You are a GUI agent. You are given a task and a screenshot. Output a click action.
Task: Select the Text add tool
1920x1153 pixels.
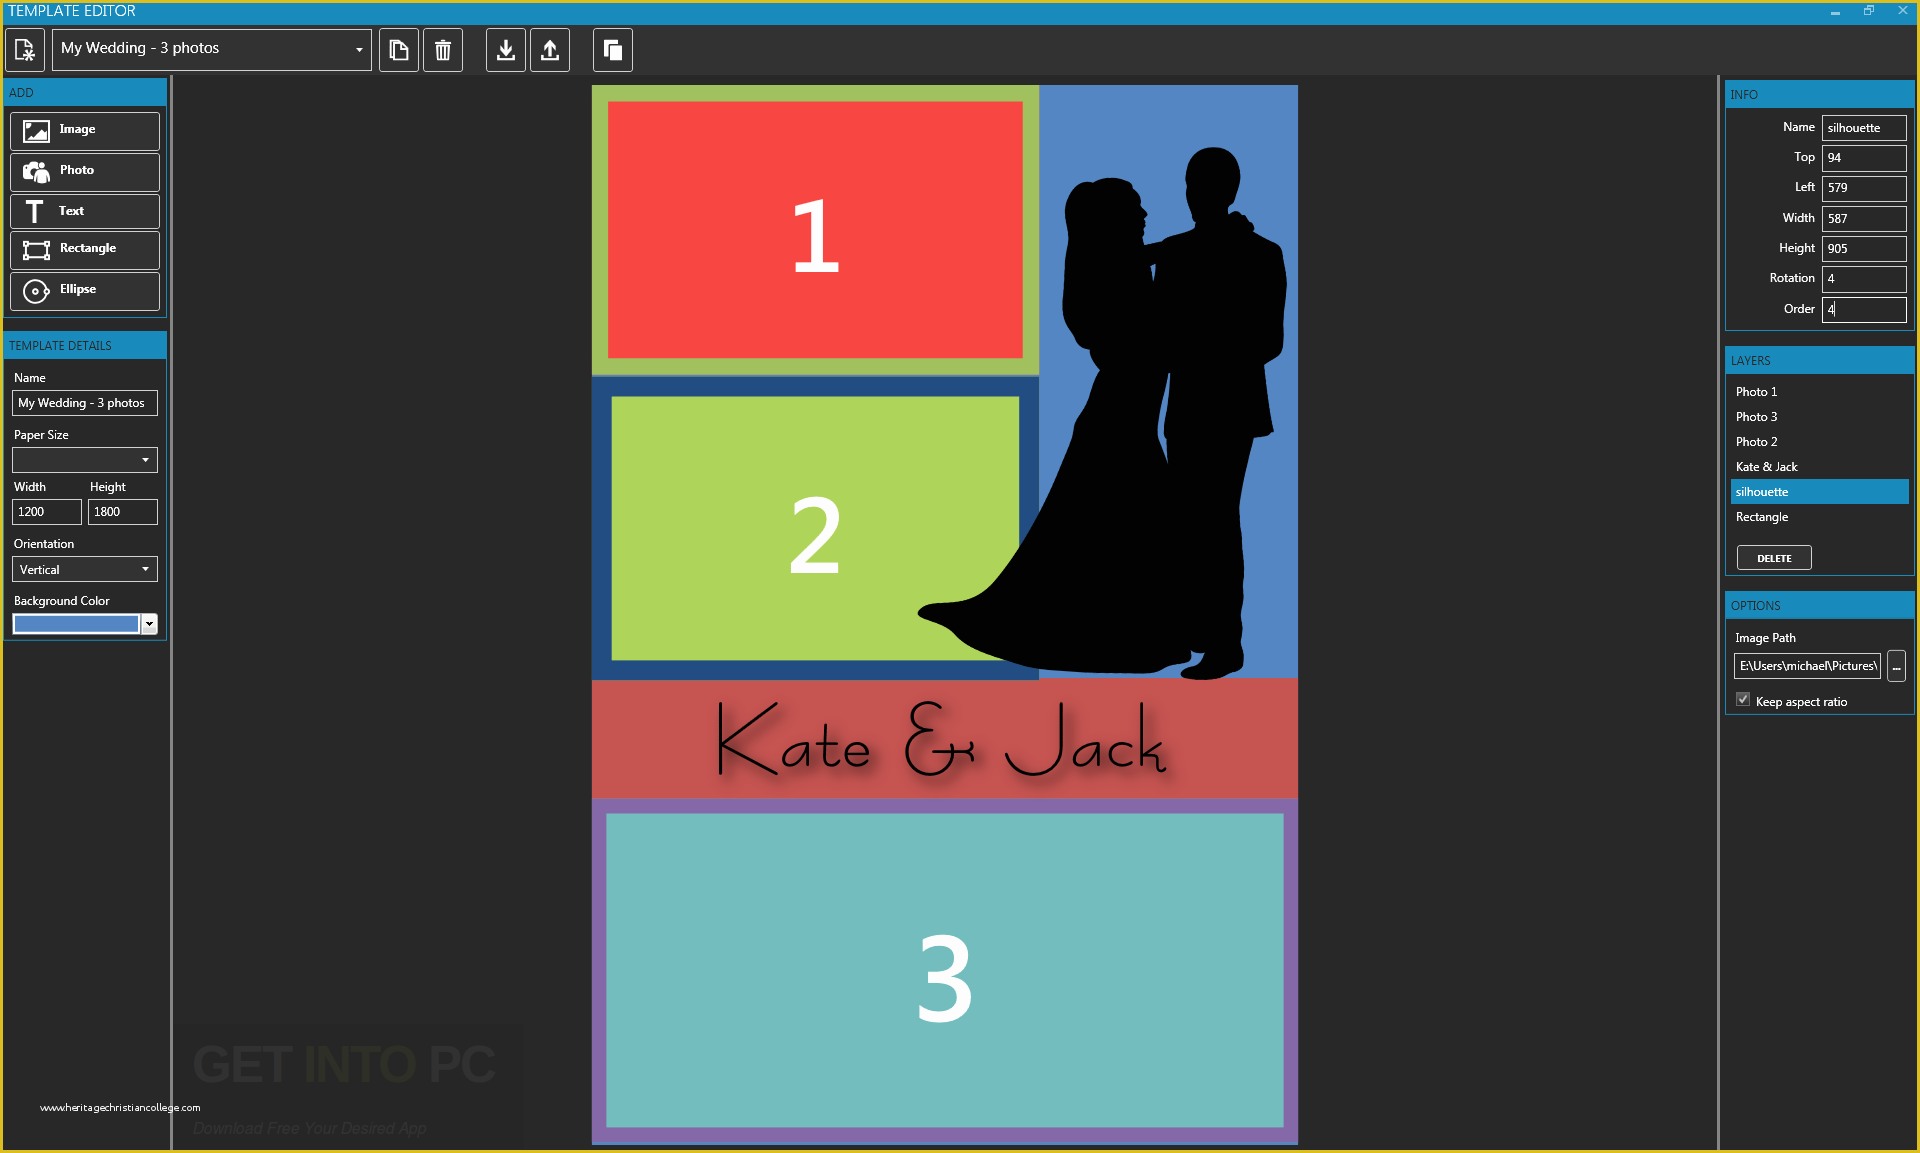[x=85, y=208]
